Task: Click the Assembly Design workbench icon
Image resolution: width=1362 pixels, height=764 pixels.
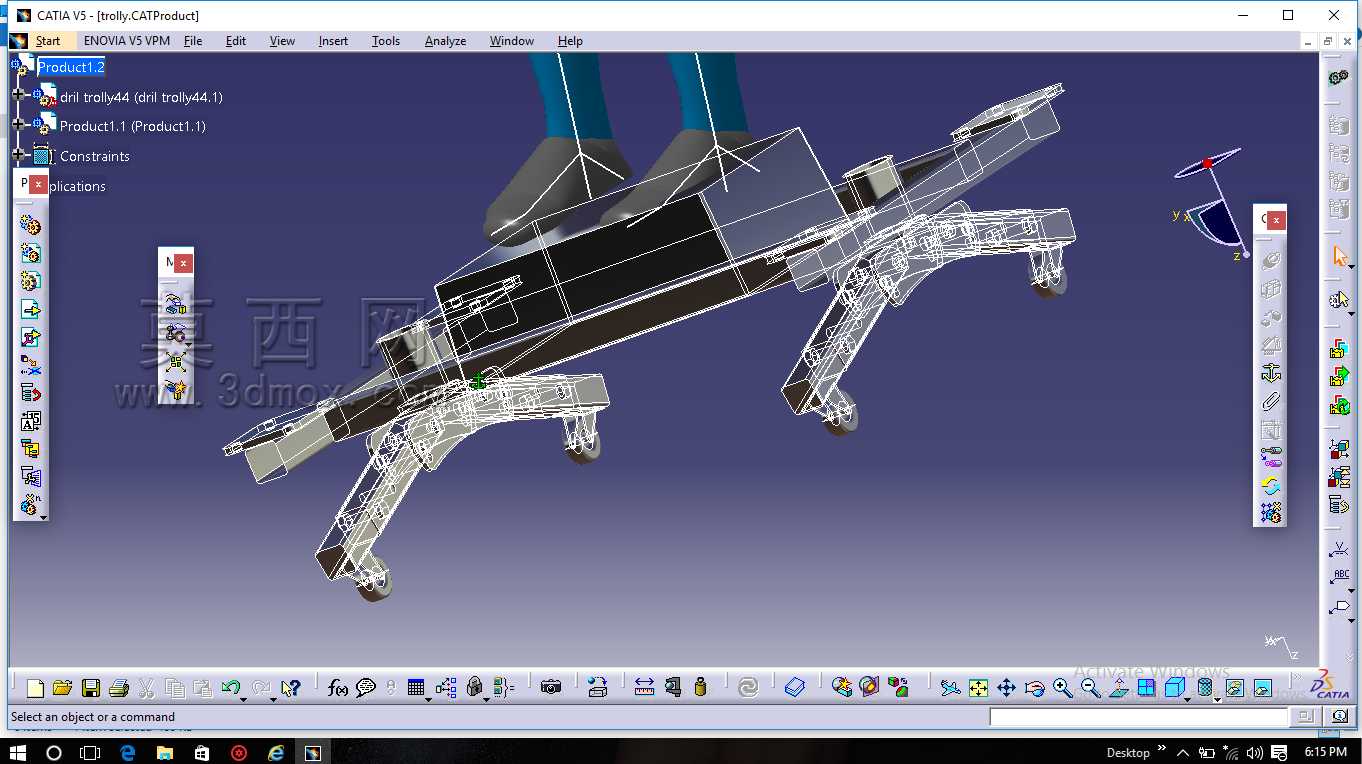Action: point(1338,78)
